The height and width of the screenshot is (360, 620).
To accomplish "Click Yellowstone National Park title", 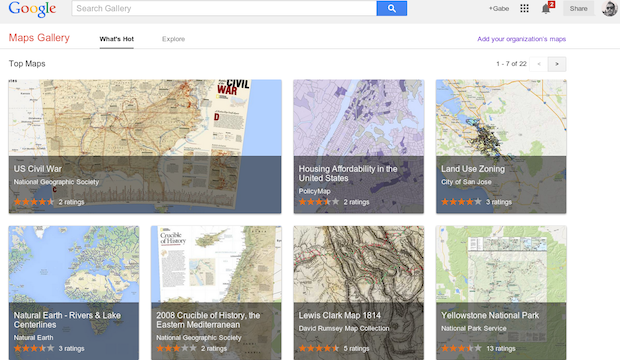I will tap(490, 315).
